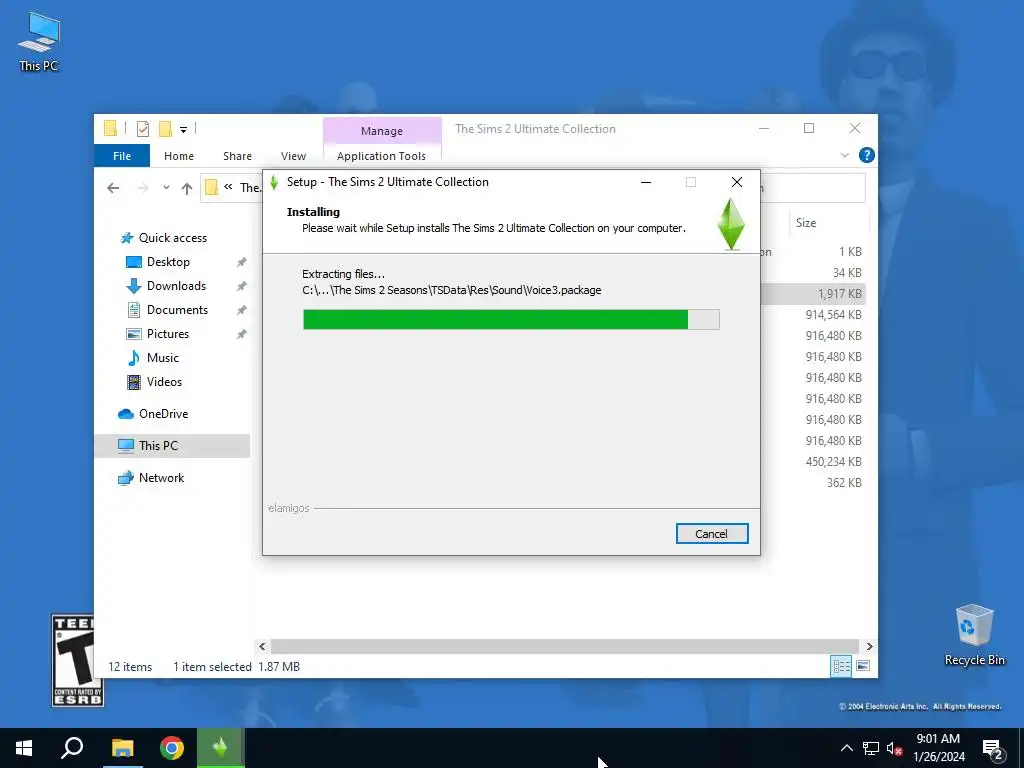Click the New folder quick access icon
The image size is (1024, 768).
point(165,129)
